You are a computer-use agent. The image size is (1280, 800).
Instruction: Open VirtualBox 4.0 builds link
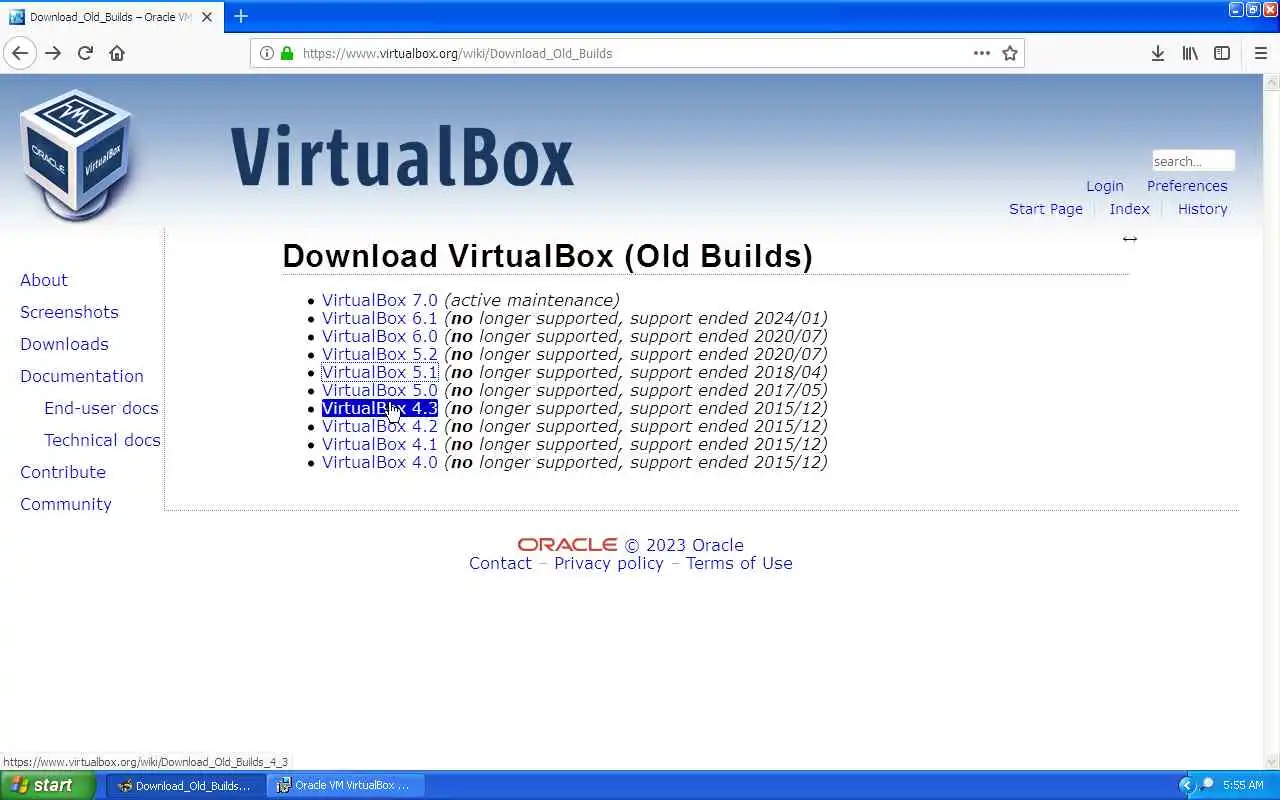pos(380,462)
